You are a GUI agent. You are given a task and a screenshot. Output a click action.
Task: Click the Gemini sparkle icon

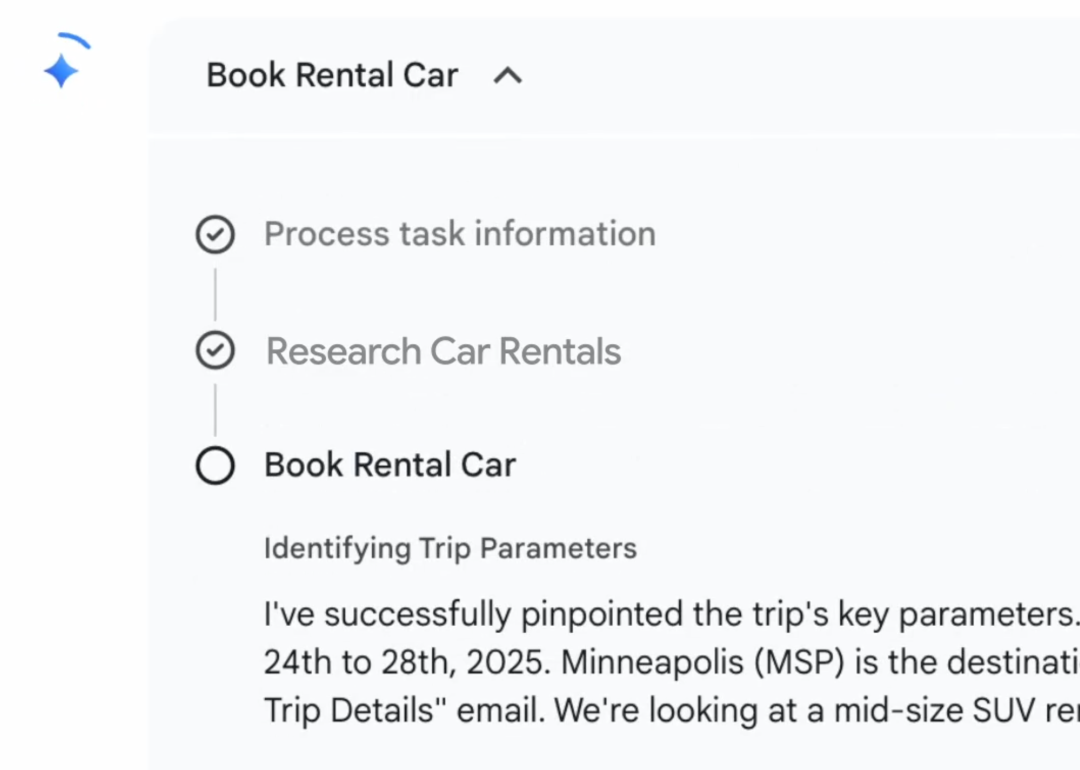point(61,72)
